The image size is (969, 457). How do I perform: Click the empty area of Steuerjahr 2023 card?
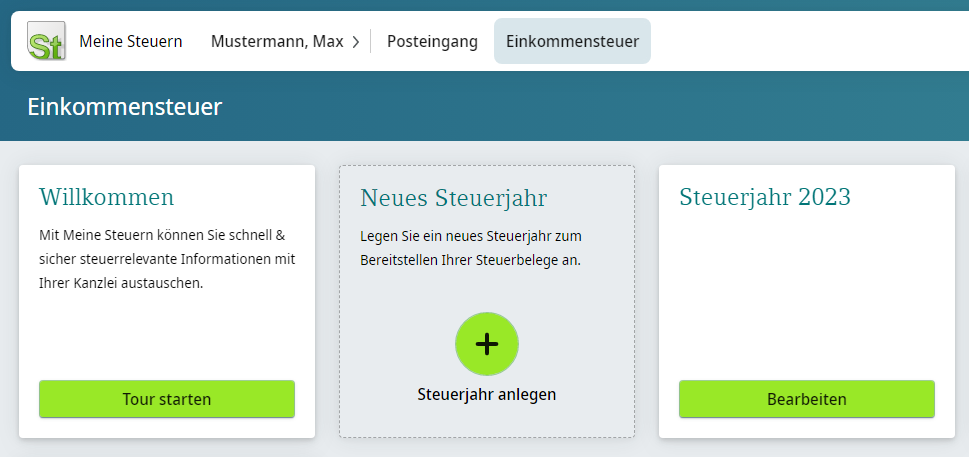pos(806,295)
